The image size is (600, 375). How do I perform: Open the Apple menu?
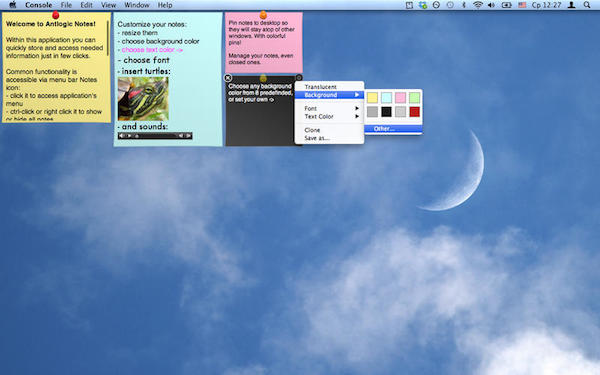12,5
